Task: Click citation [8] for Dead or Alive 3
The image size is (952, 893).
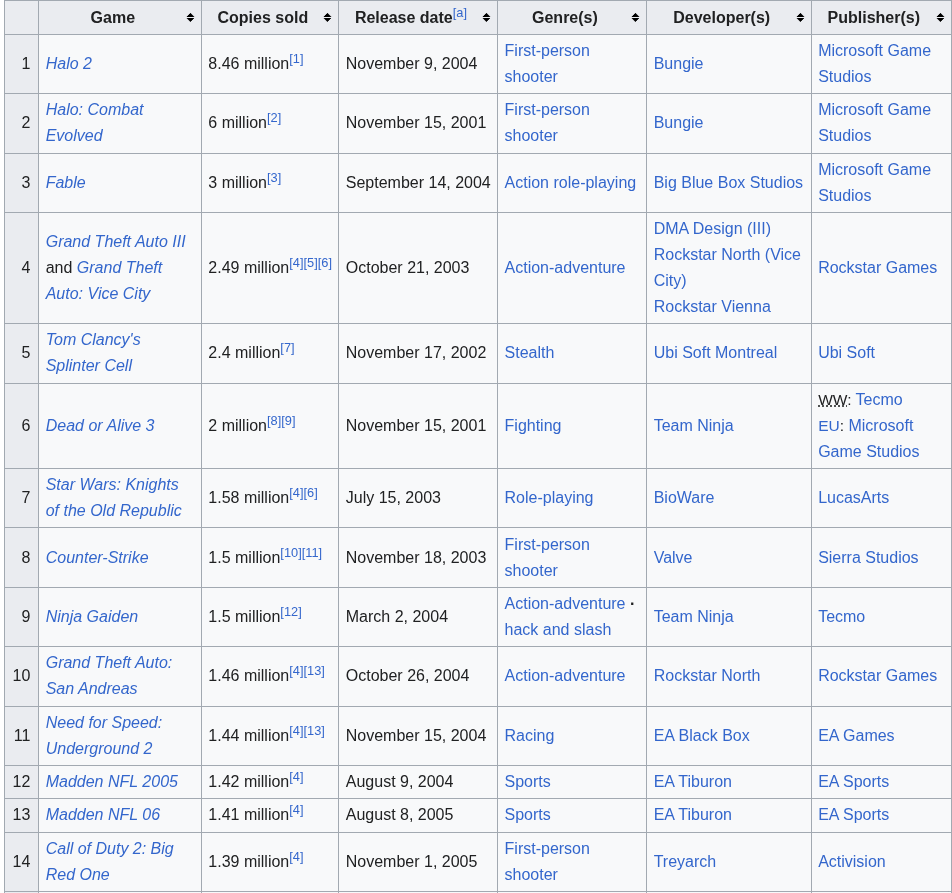Action: pos(274,421)
